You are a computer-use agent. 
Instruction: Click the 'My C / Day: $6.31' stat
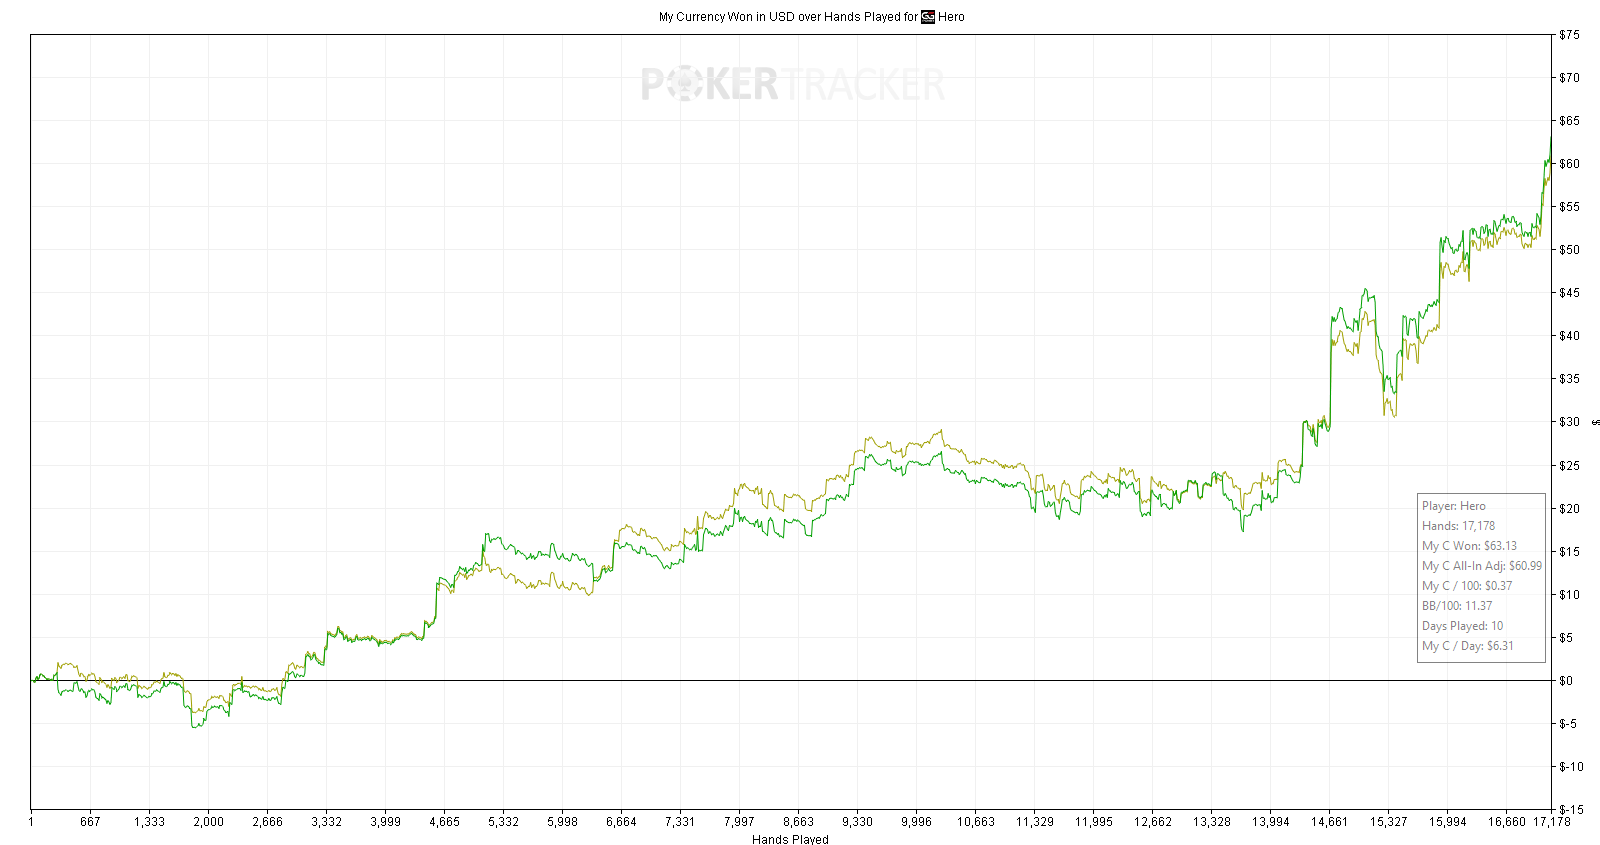(1468, 646)
